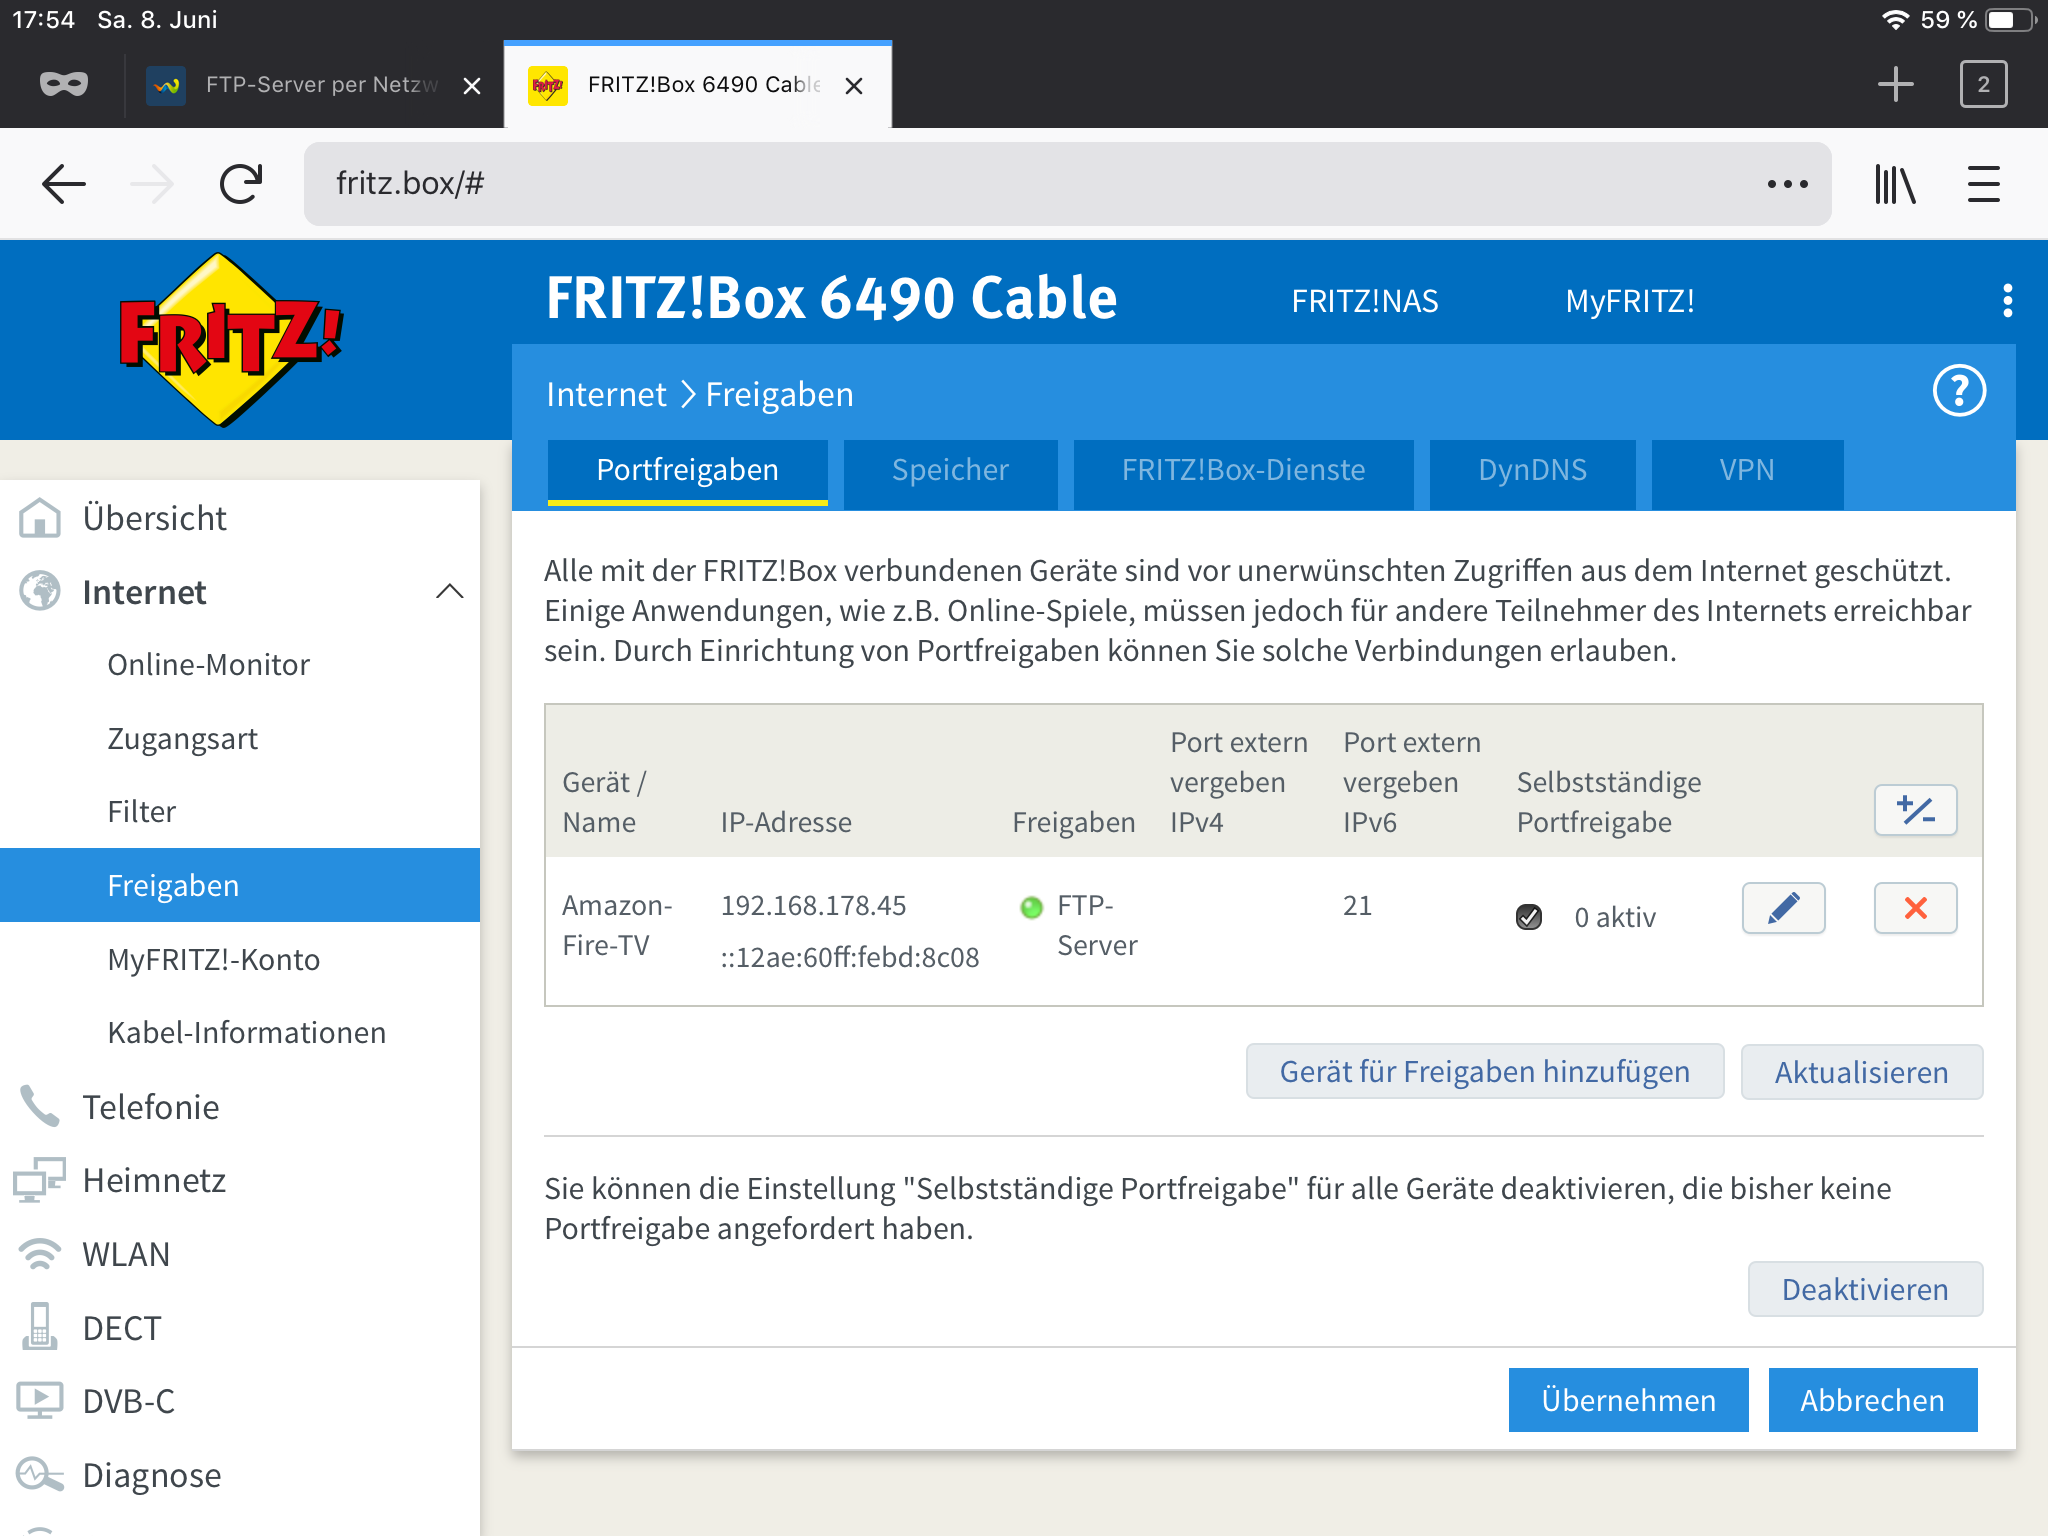Open Zugangsart
Viewport: 2048px width, 1536px height.
tap(182, 739)
